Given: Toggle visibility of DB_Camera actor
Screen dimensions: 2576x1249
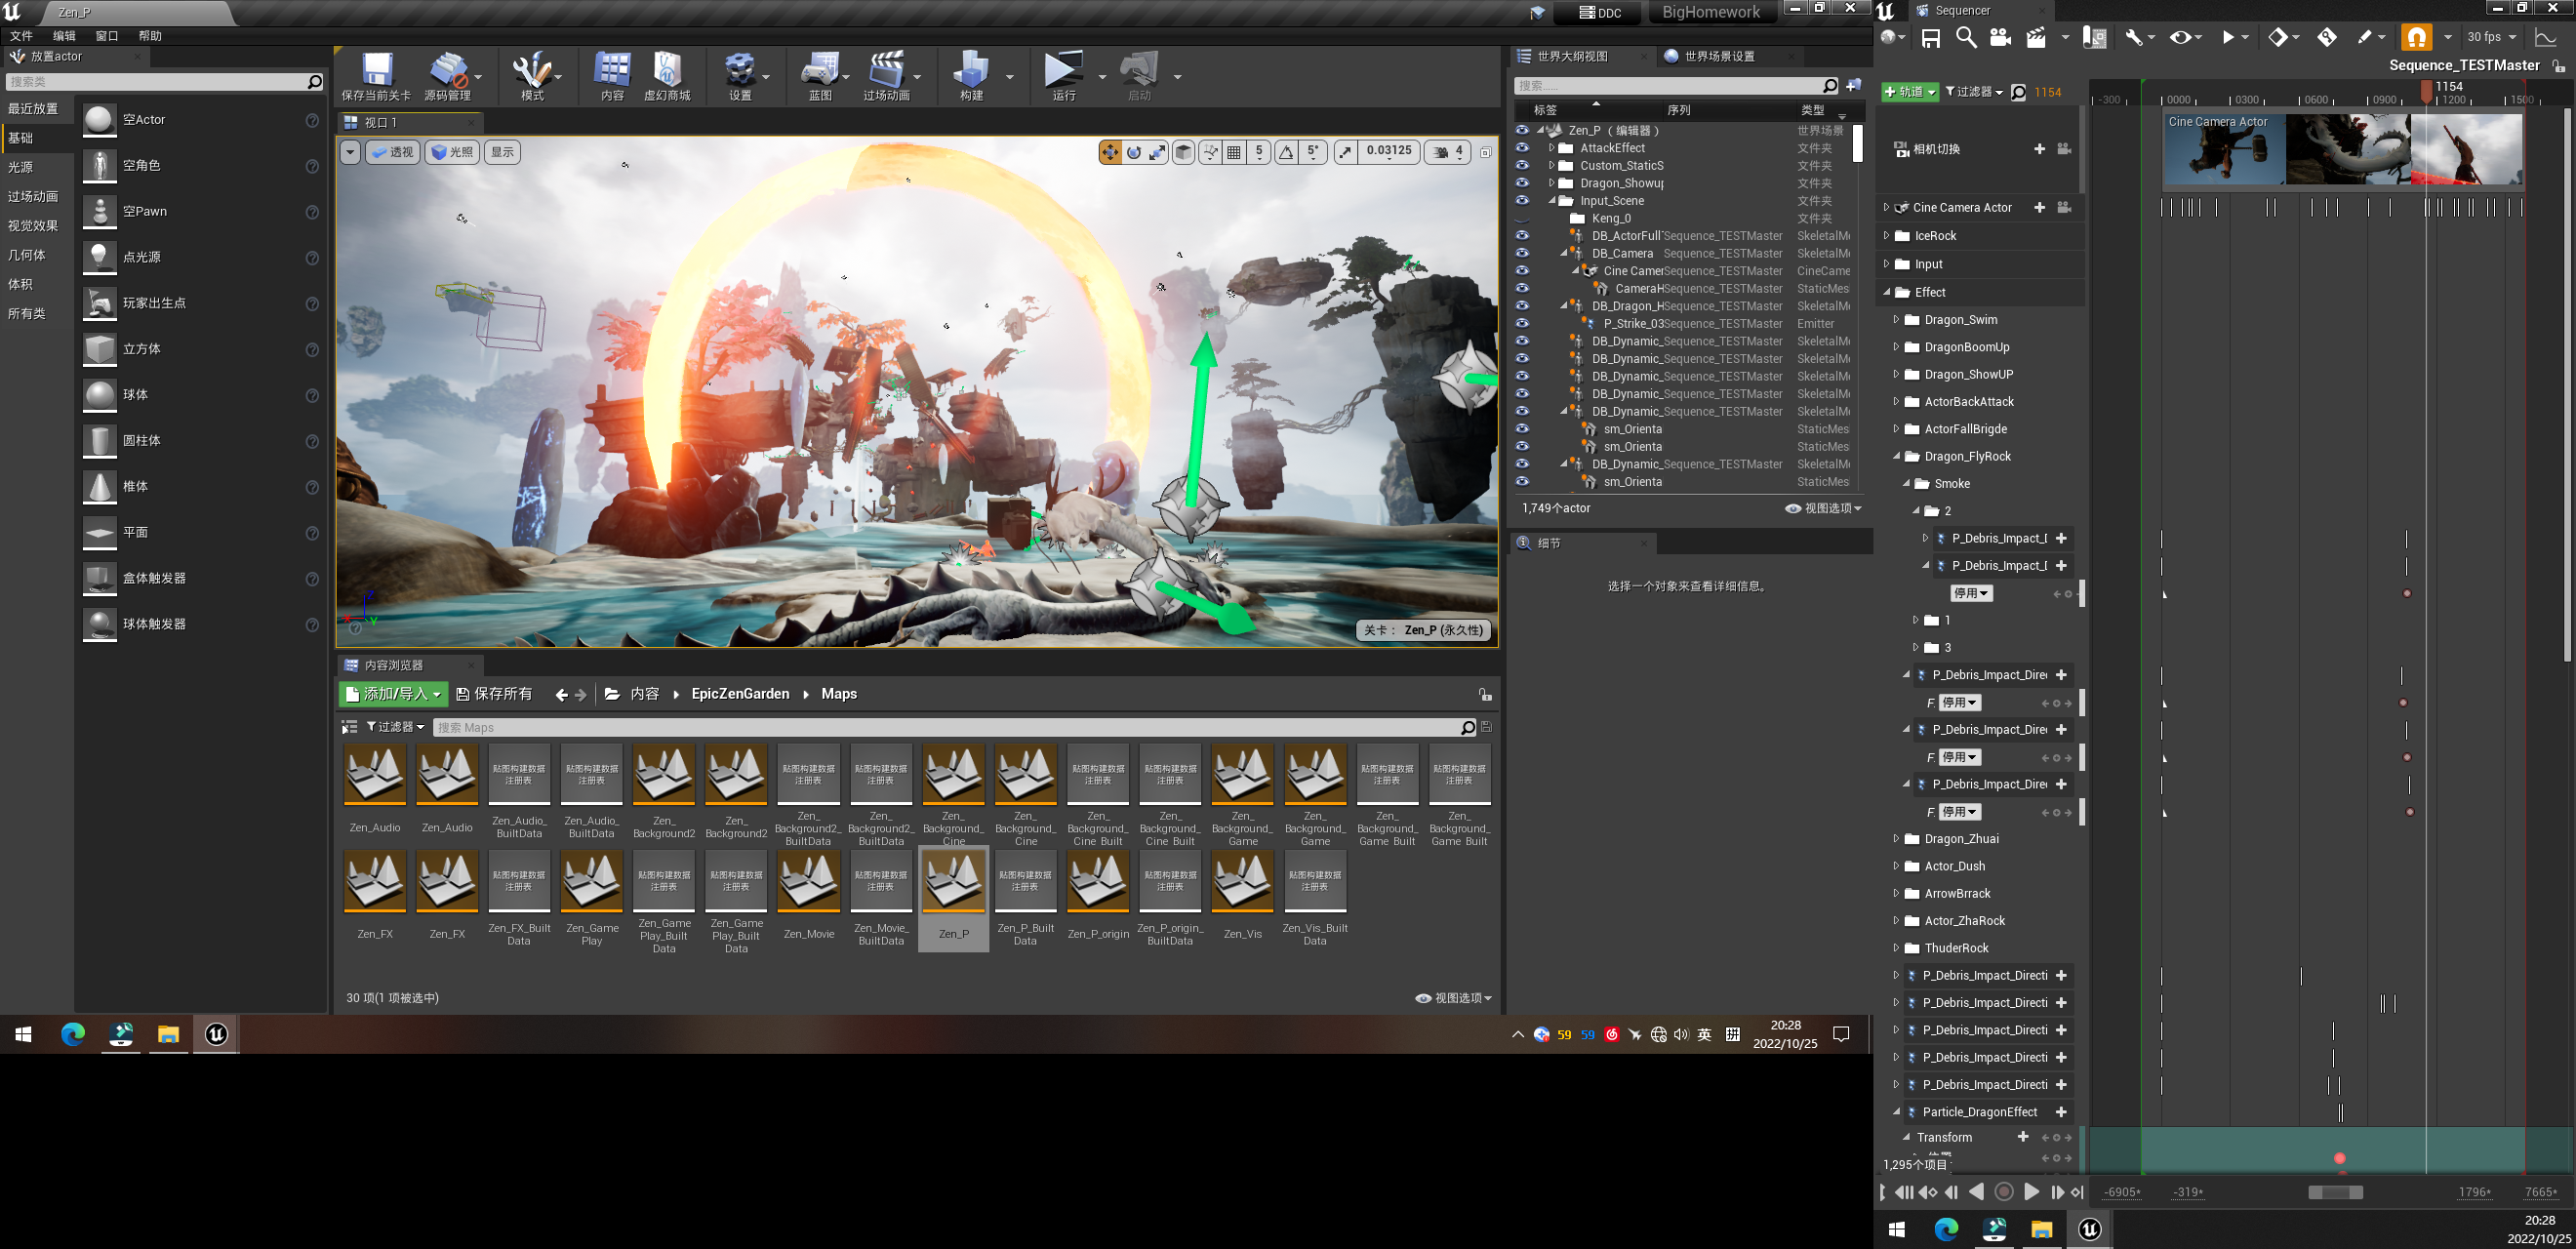Looking at the screenshot, I should (x=1522, y=254).
